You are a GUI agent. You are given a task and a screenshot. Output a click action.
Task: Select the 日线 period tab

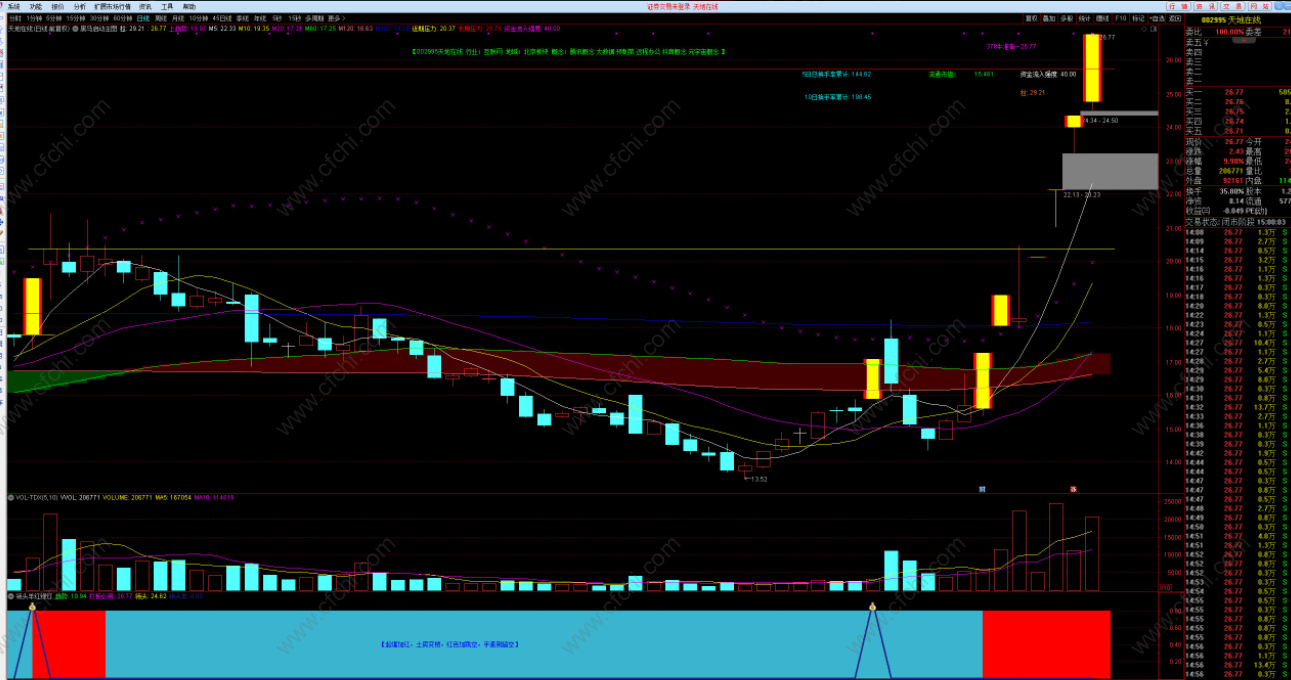(x=143, y=18)
